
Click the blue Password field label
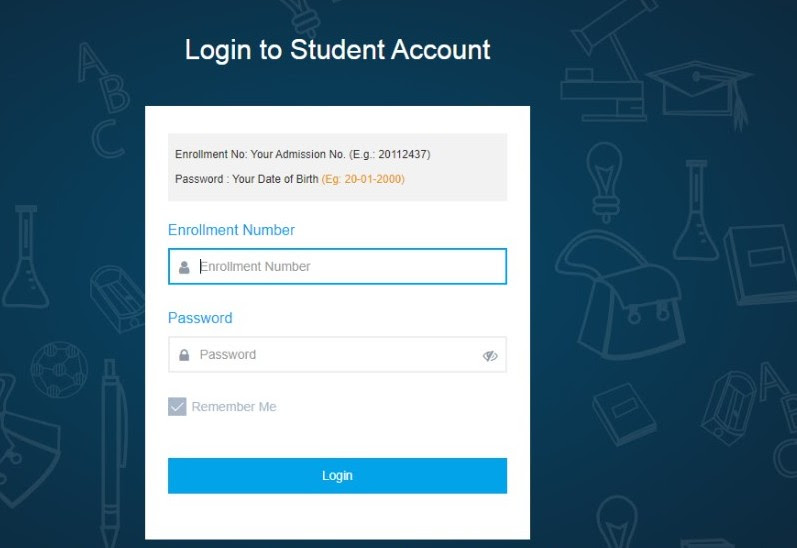click(x=200, y=318)
